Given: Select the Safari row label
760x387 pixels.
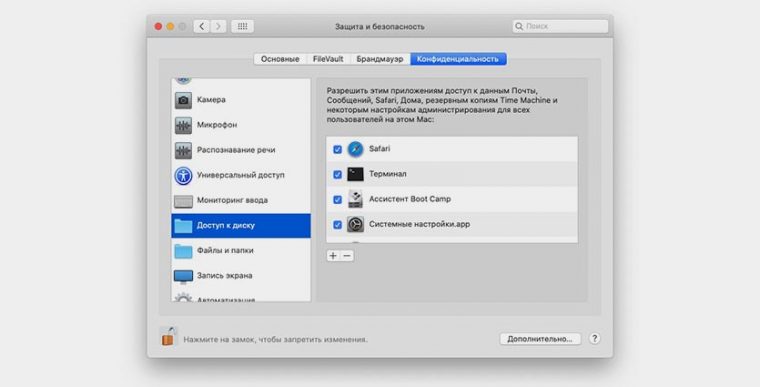Looking at the screenshot, I should [380, 149].
